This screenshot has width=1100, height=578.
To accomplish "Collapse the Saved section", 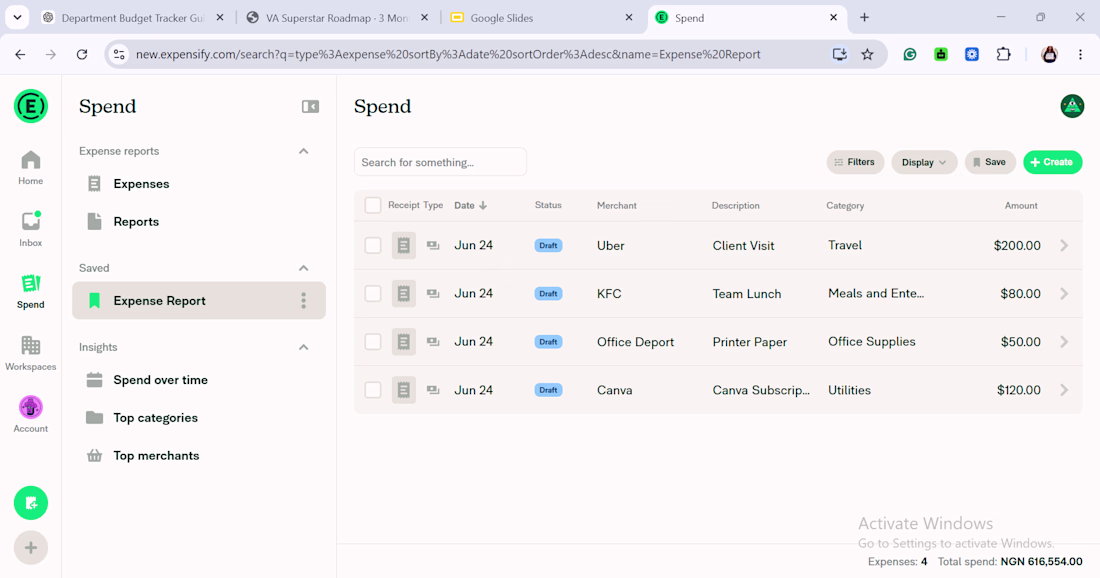I will click(x=303, y=268).
